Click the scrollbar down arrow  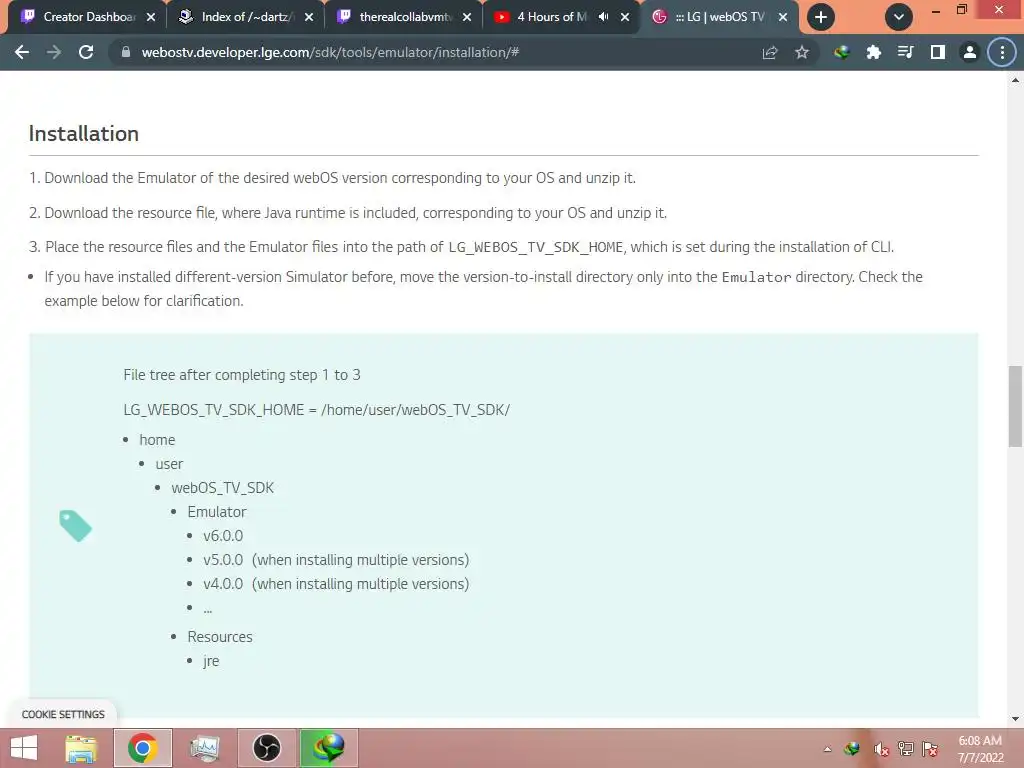1015,719
